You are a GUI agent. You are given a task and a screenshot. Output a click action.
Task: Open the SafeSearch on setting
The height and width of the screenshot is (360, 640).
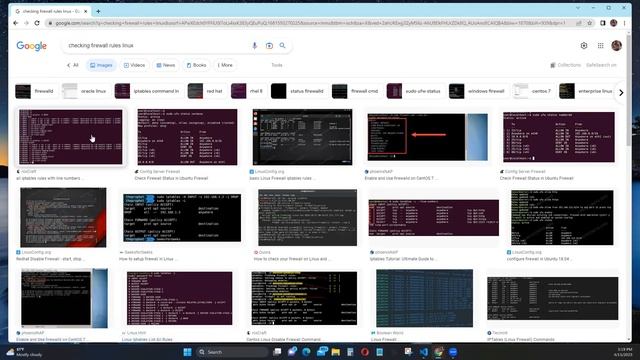pyautogui.click(x=601, y=65)
